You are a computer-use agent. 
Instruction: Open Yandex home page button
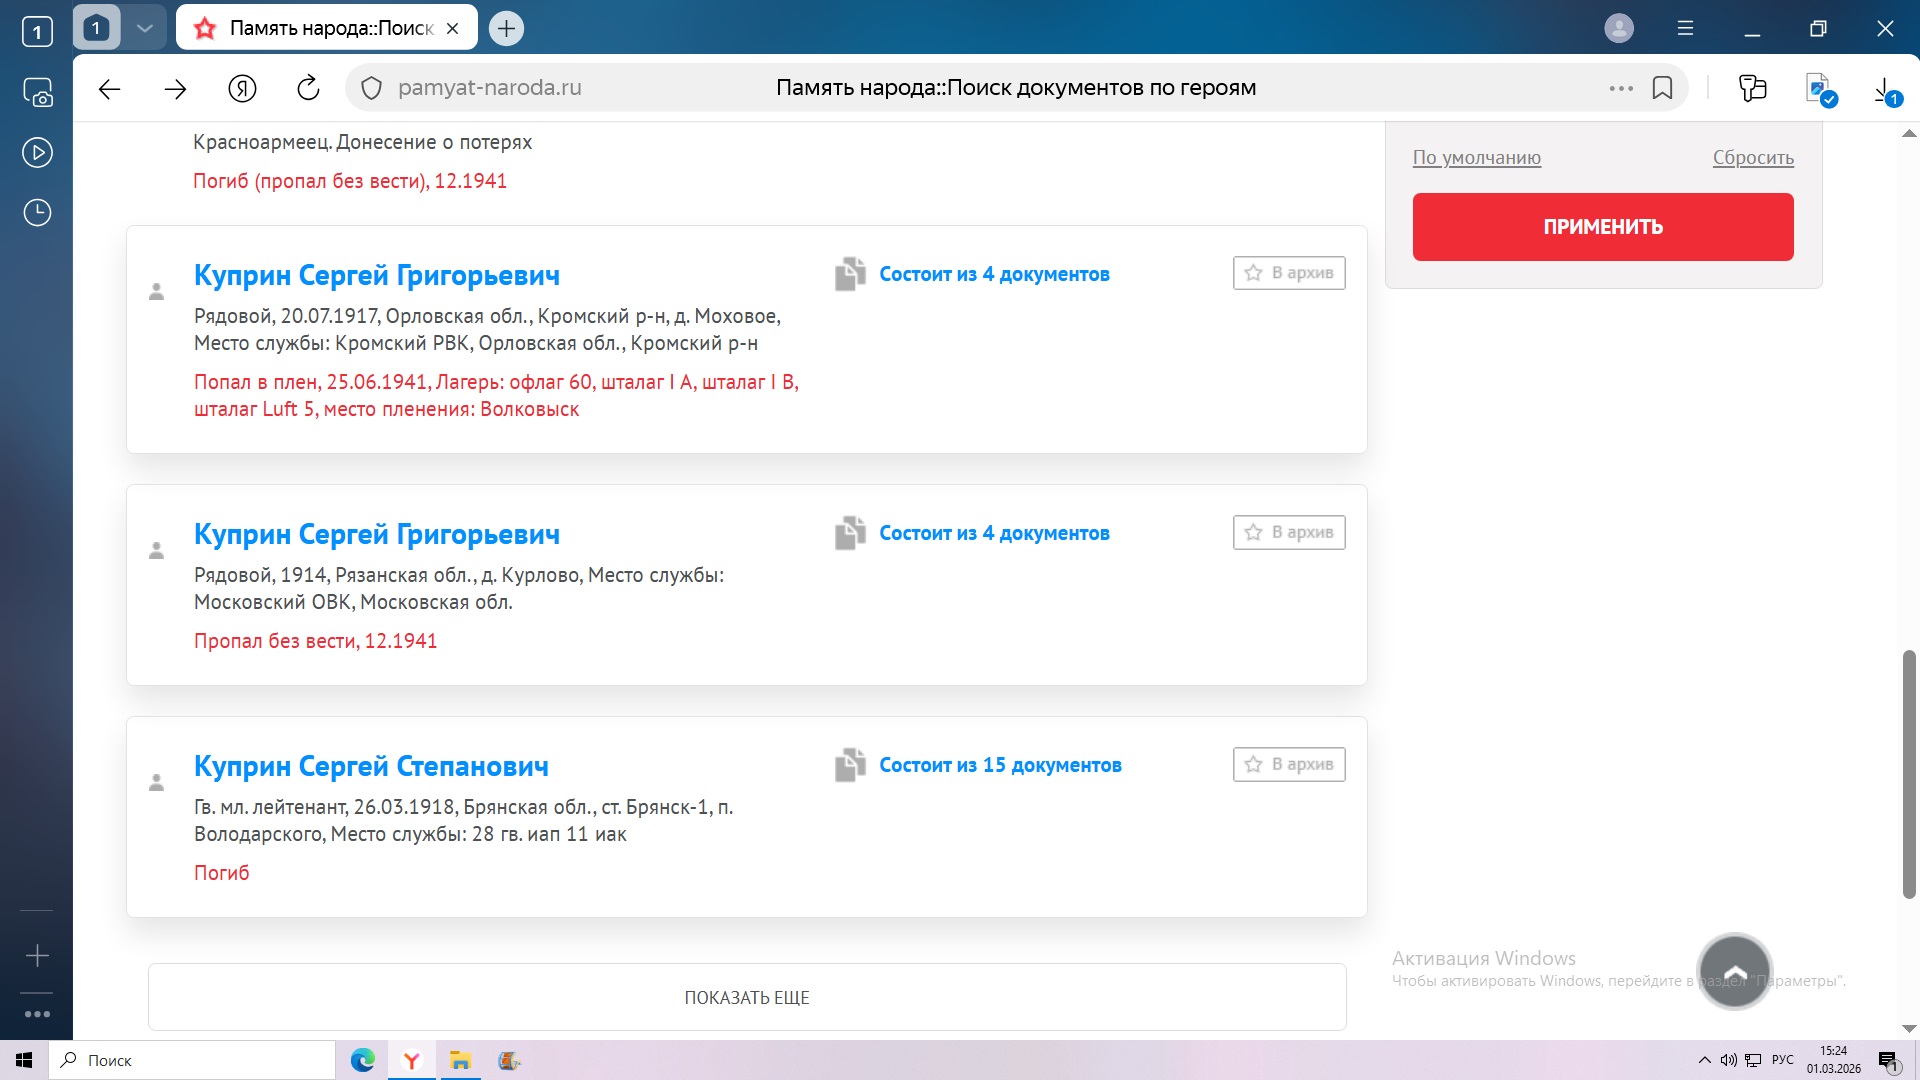point(242,88)
